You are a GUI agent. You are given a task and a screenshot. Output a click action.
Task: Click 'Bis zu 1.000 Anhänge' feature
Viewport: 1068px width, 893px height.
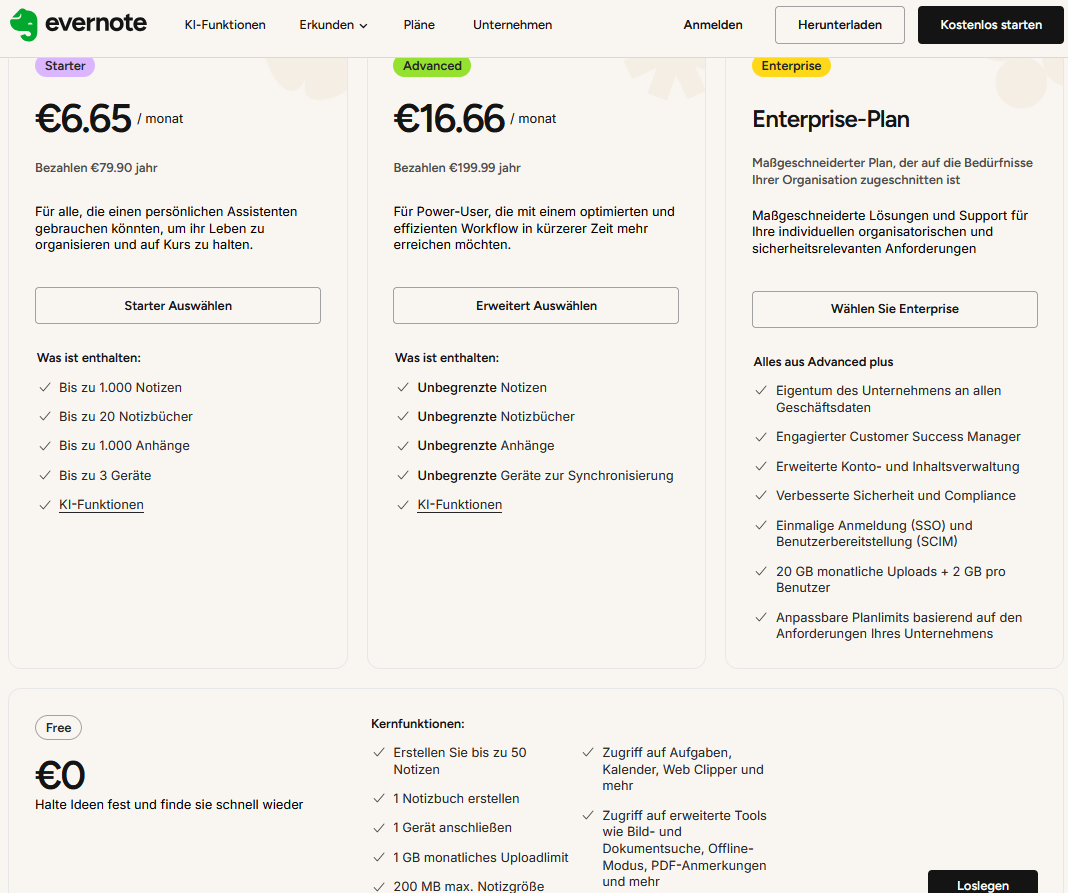[125, 445]
